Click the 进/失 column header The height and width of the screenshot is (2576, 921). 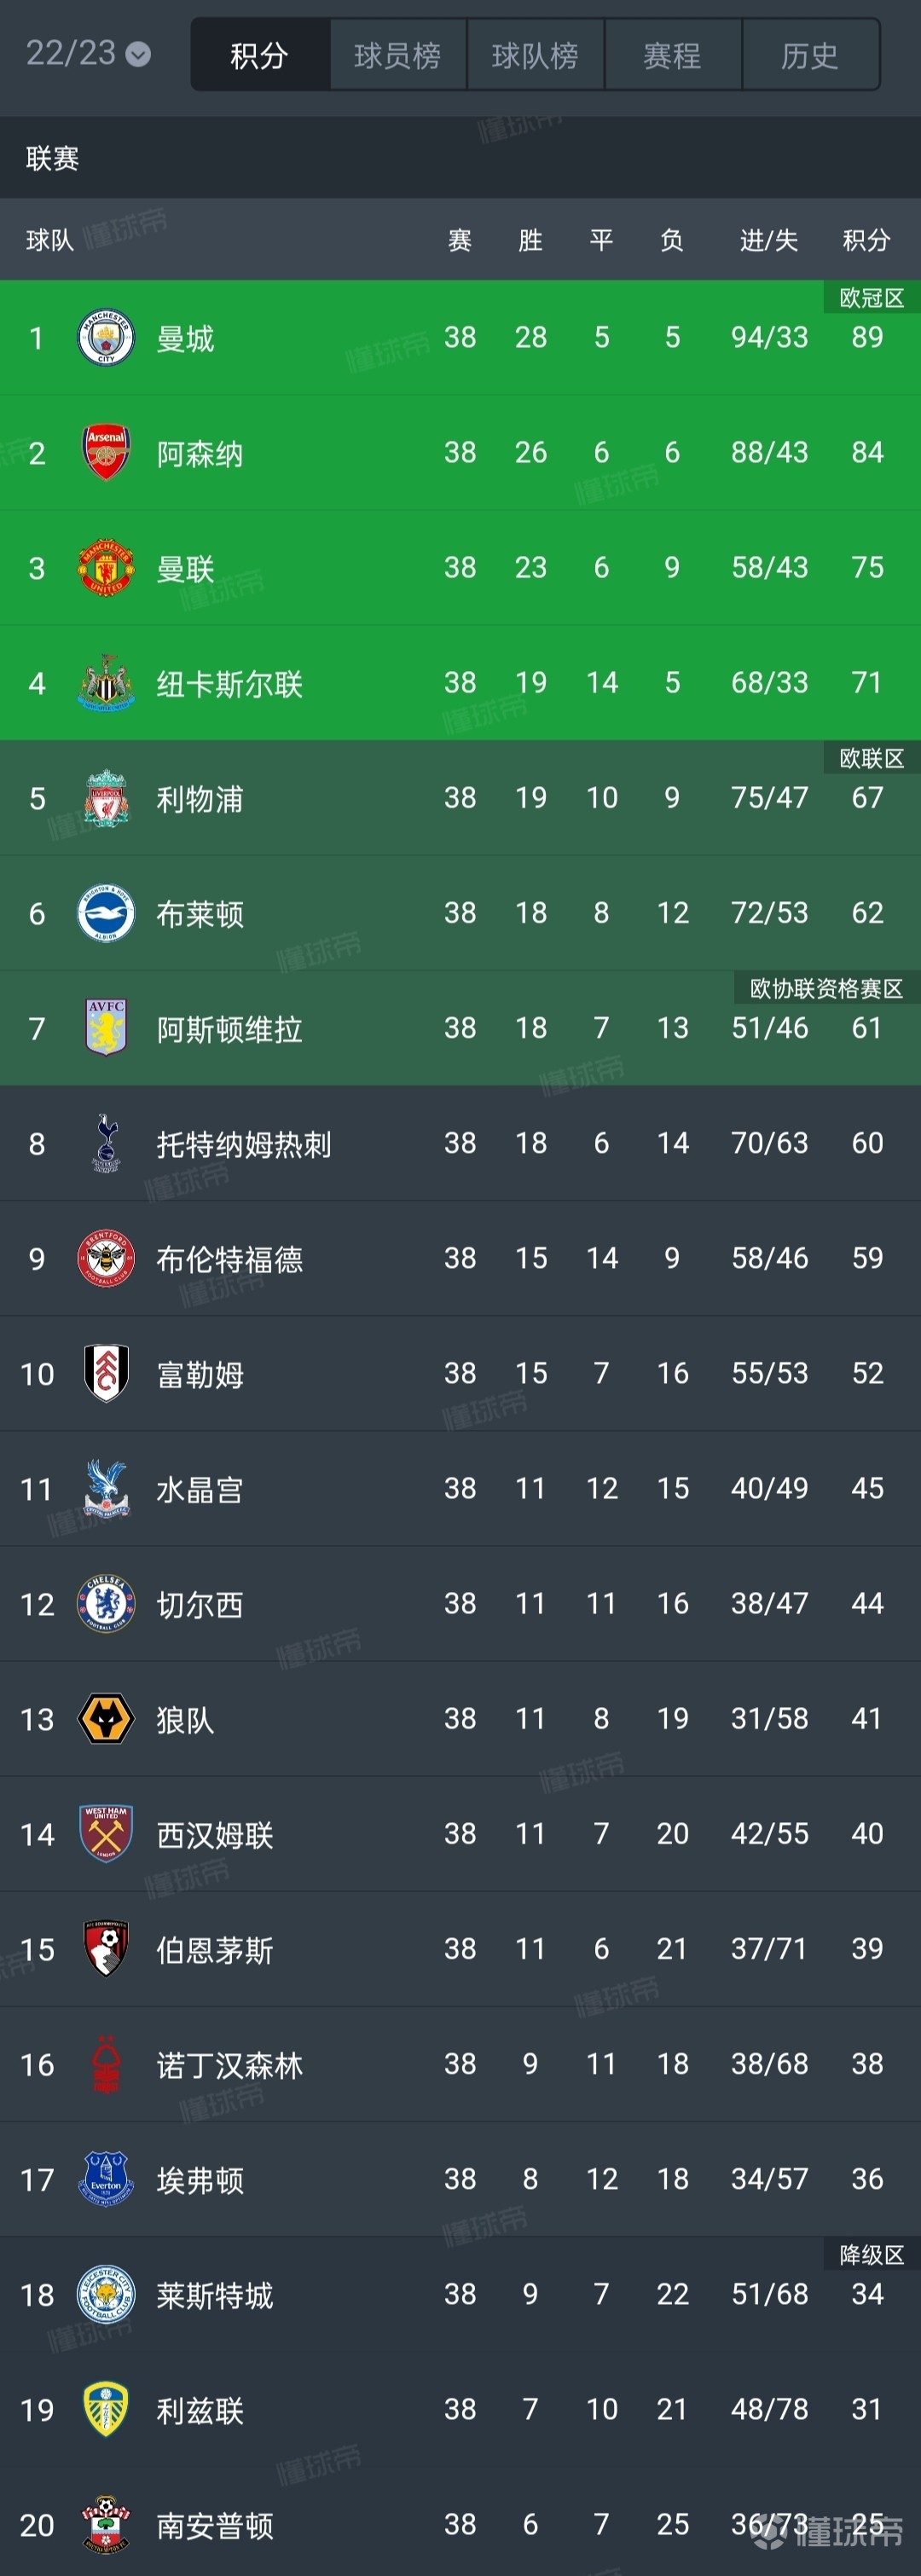[769, 240]
